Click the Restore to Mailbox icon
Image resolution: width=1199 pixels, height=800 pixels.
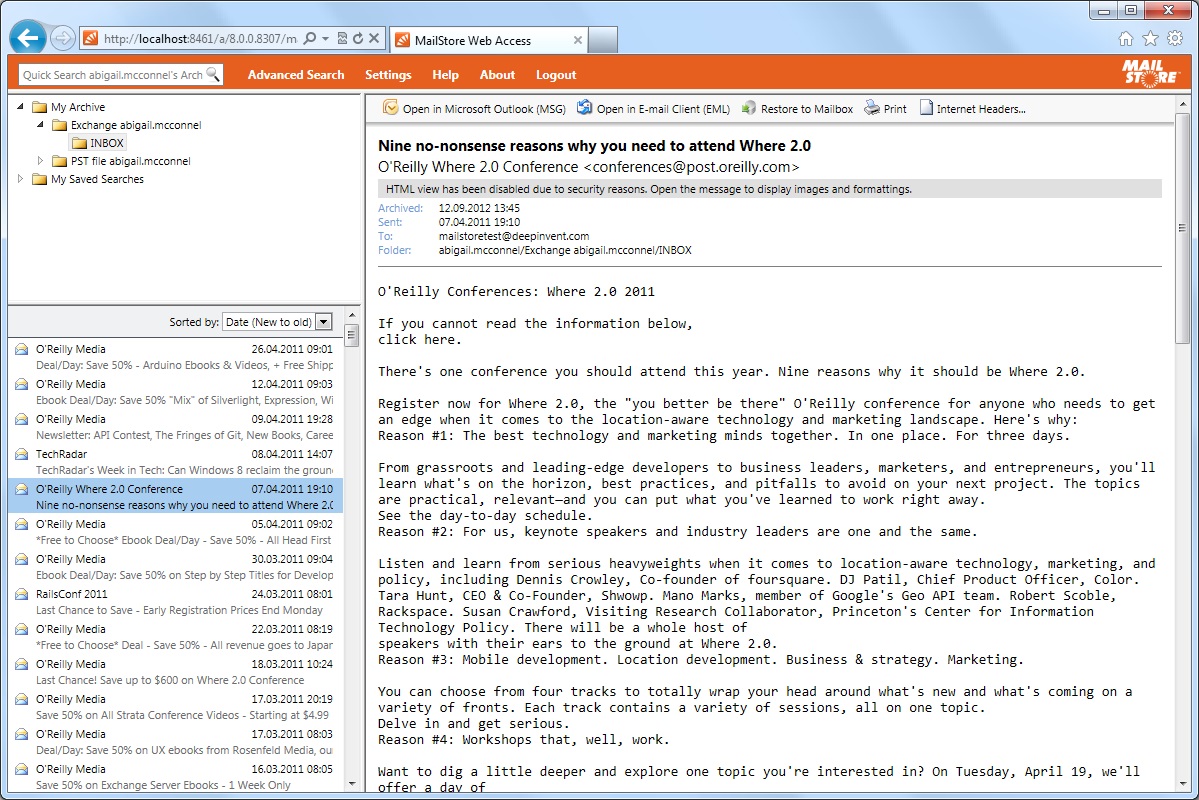(x=749, y=108)
